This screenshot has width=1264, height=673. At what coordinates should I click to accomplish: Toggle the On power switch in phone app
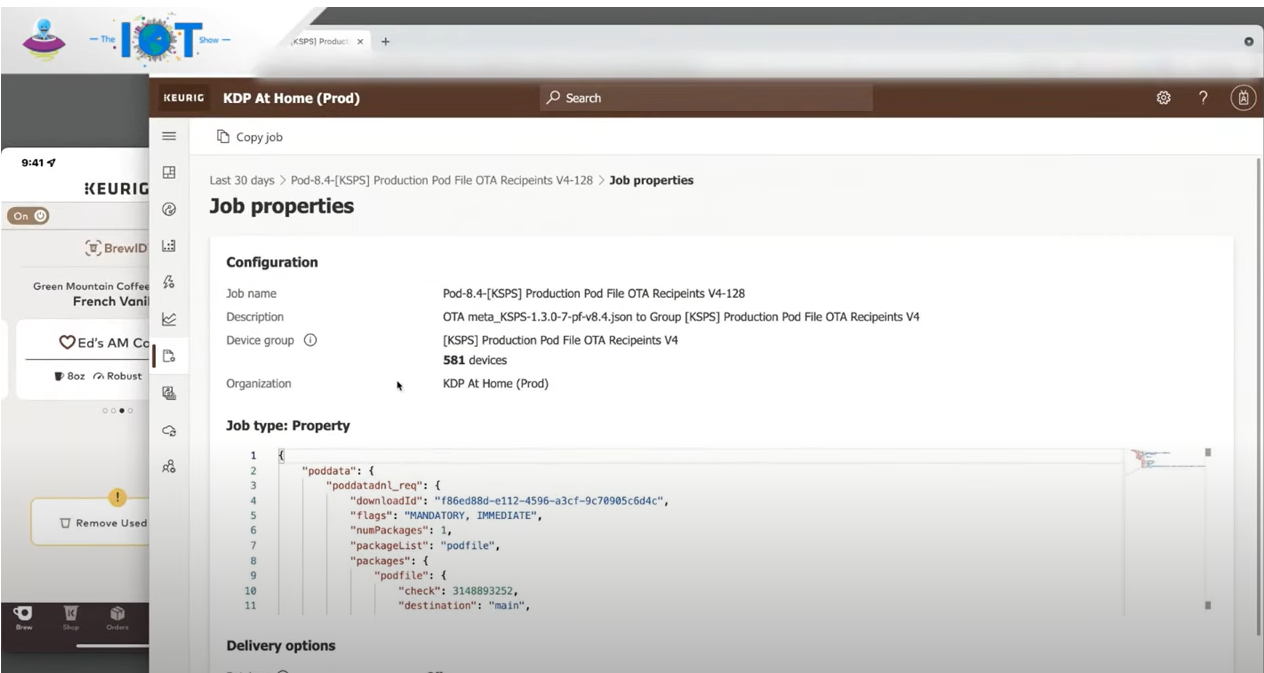28,215
